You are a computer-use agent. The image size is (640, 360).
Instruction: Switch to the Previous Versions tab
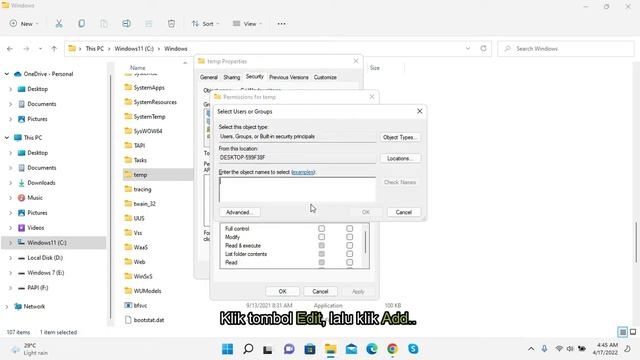(289, 77)
